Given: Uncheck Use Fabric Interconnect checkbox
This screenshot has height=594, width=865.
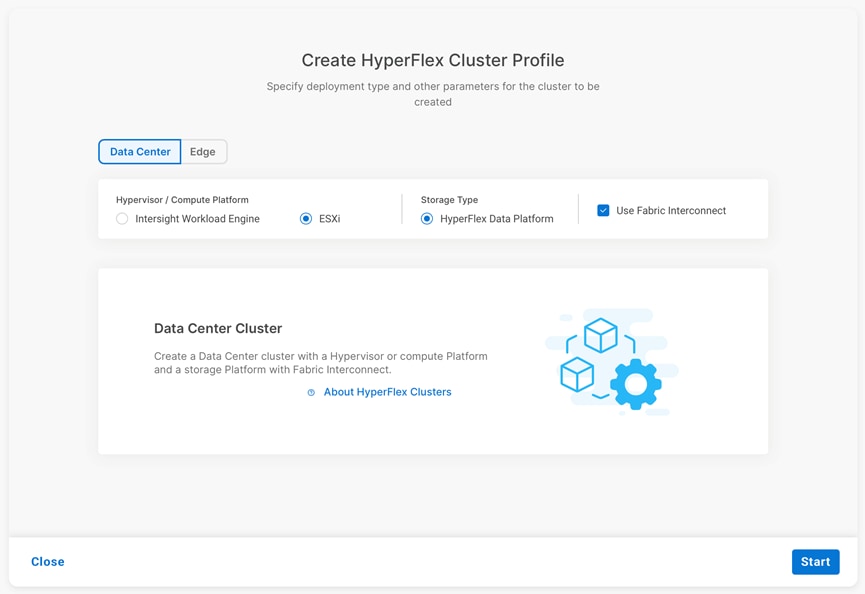Looking at the screenshot, I should pos(603,211).
